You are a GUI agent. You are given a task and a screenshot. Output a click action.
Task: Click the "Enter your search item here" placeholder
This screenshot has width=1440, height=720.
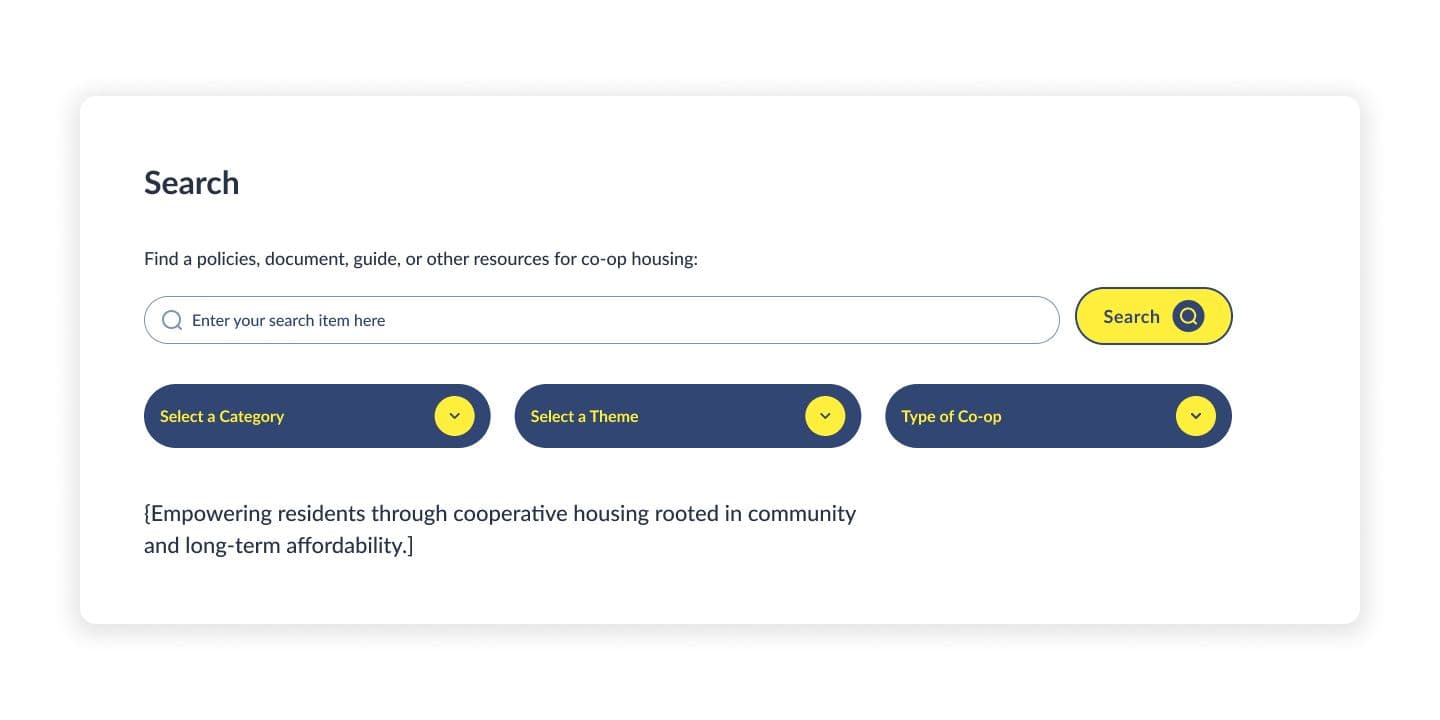[288, 321]
